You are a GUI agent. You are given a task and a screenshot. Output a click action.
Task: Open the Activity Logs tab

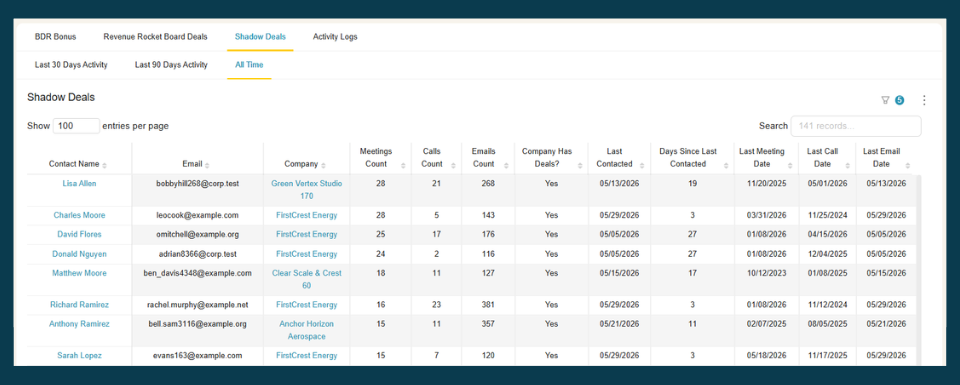point(335,37)
